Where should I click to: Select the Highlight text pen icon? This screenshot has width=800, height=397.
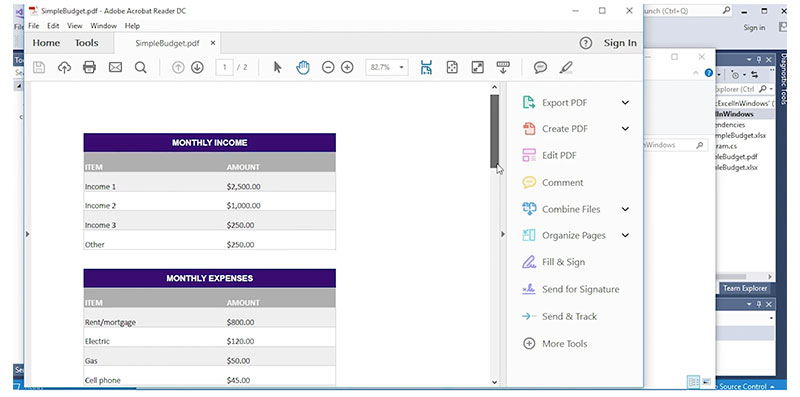point(566,67)
